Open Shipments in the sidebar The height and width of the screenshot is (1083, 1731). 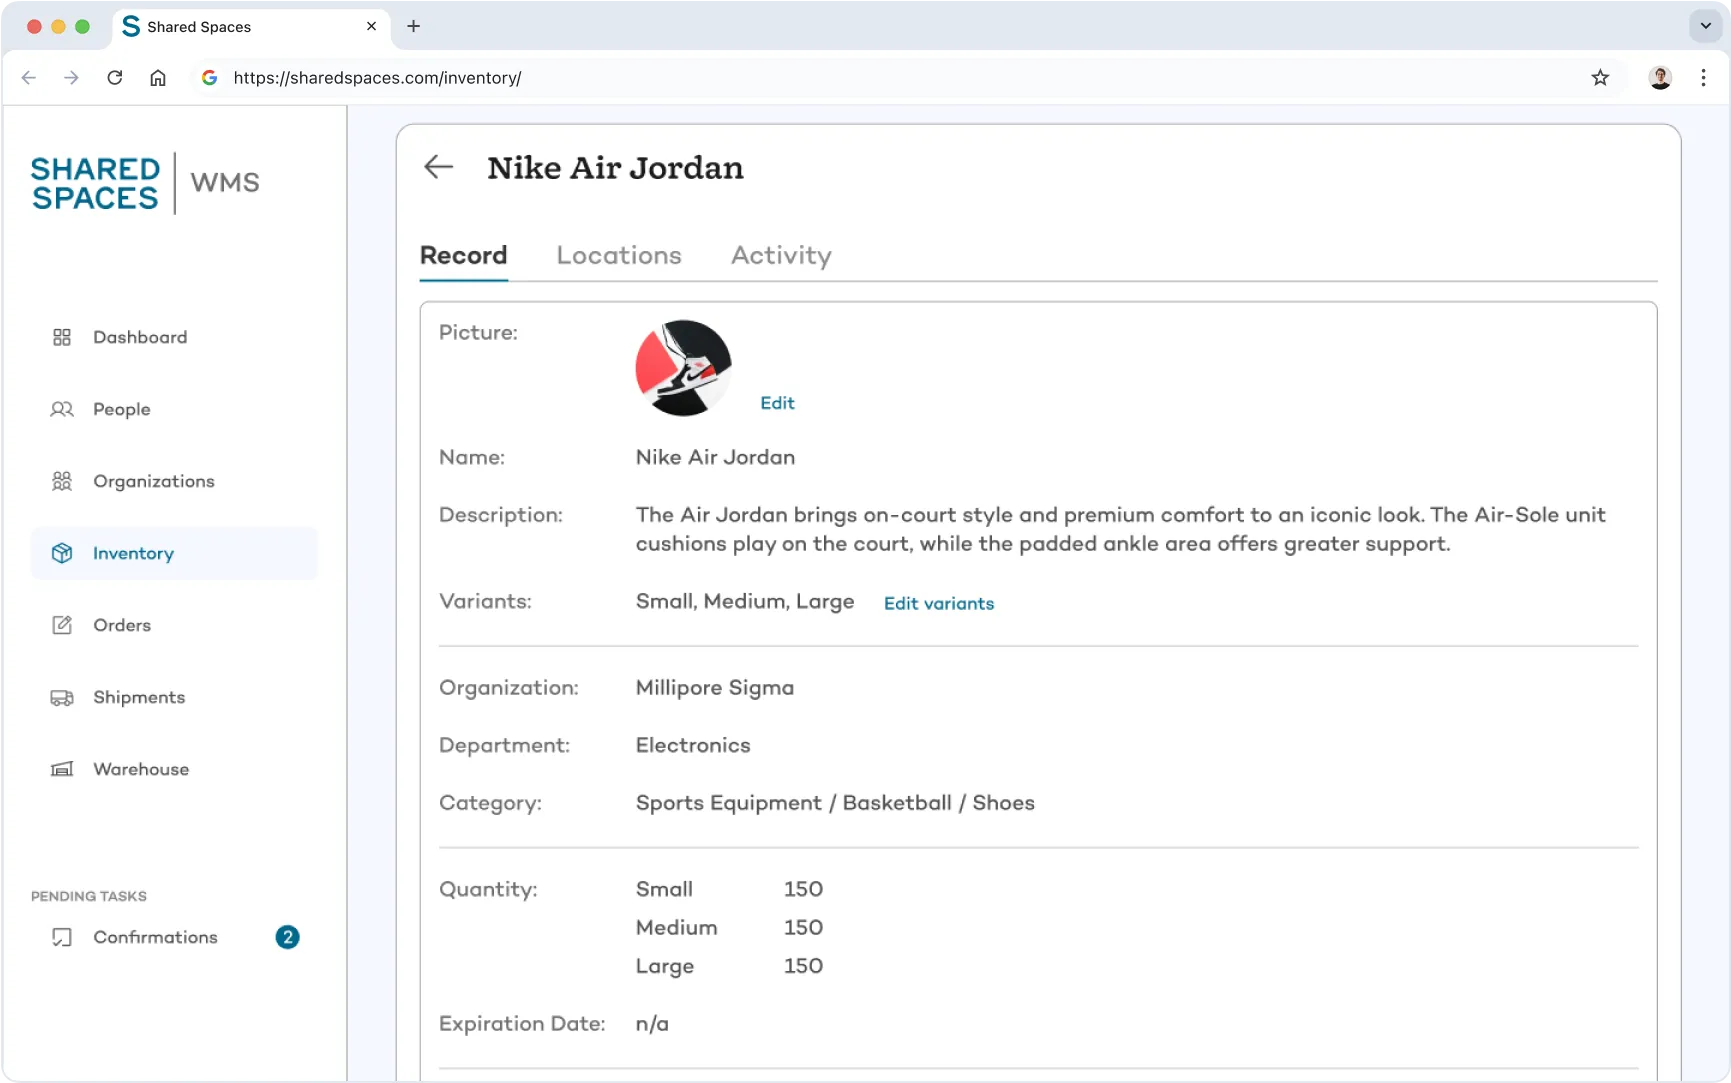(174, 697)
